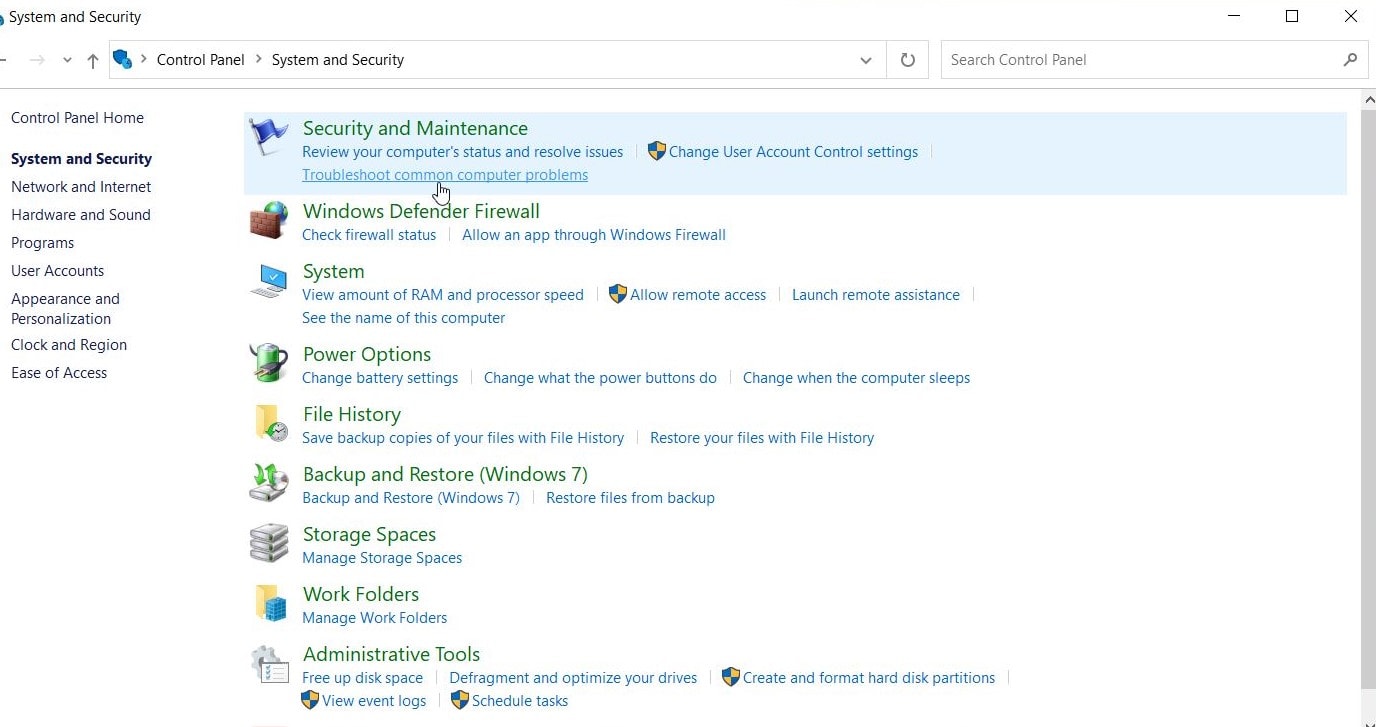Expand chevron after Control Panel in breadcrumb

259,59
